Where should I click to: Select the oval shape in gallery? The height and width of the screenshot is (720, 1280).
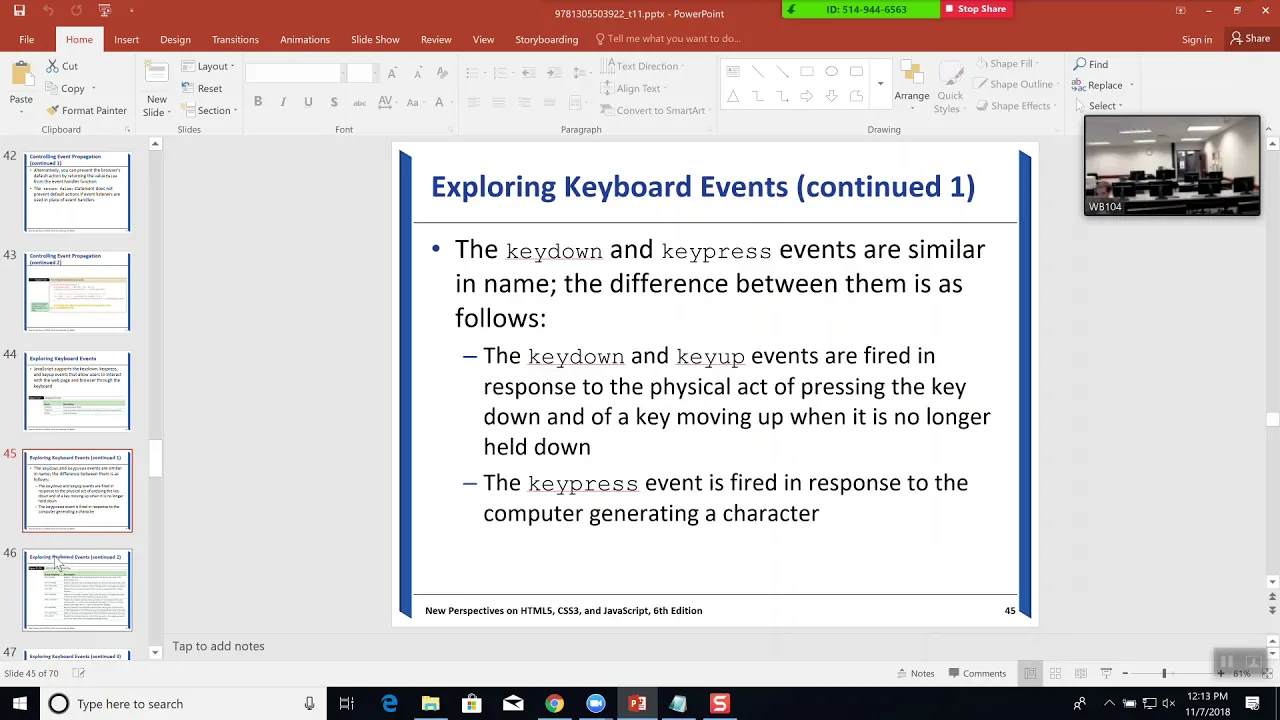coord(831,72)
